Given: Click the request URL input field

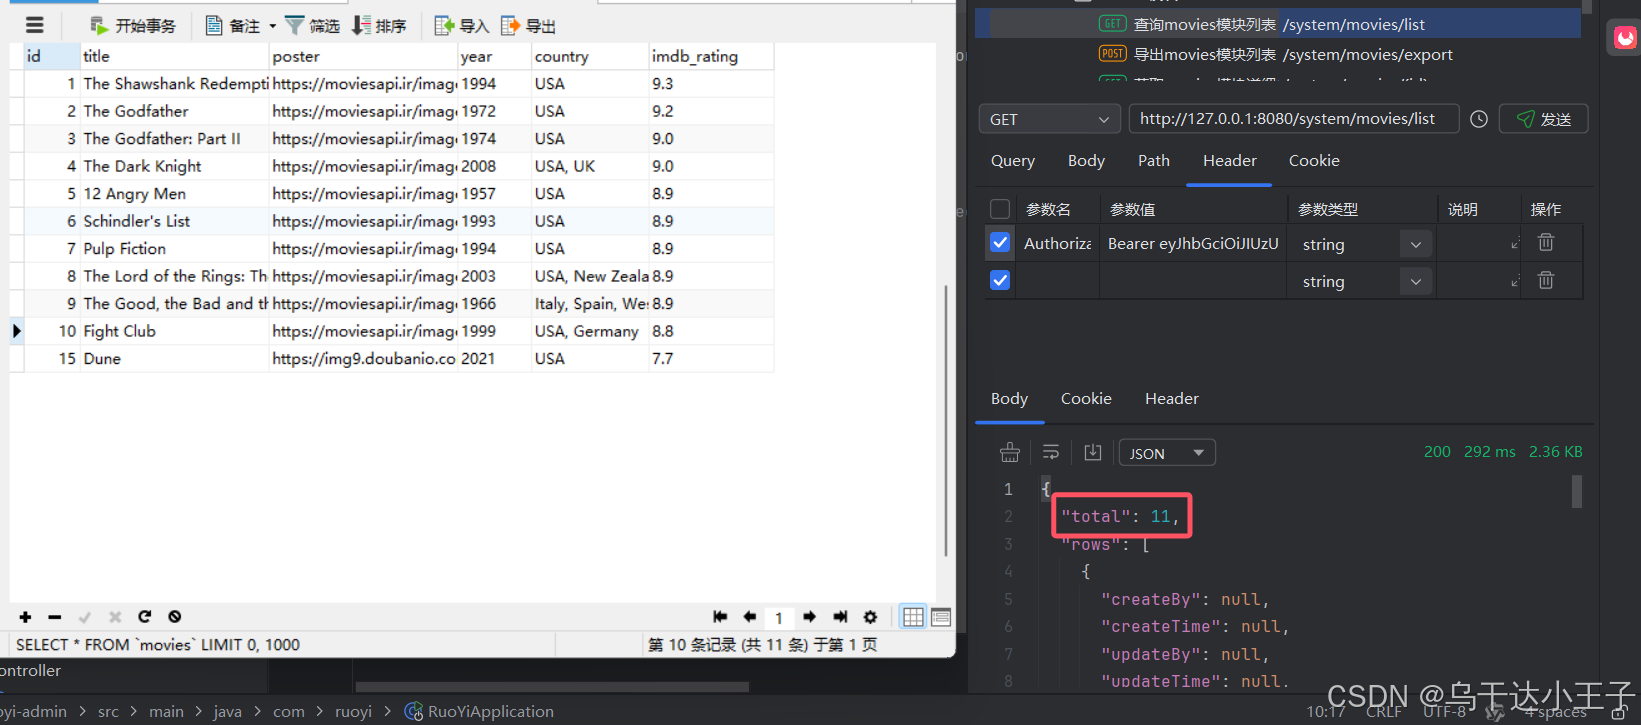Looking at the screenshot, I should [x=1294, y=119].
